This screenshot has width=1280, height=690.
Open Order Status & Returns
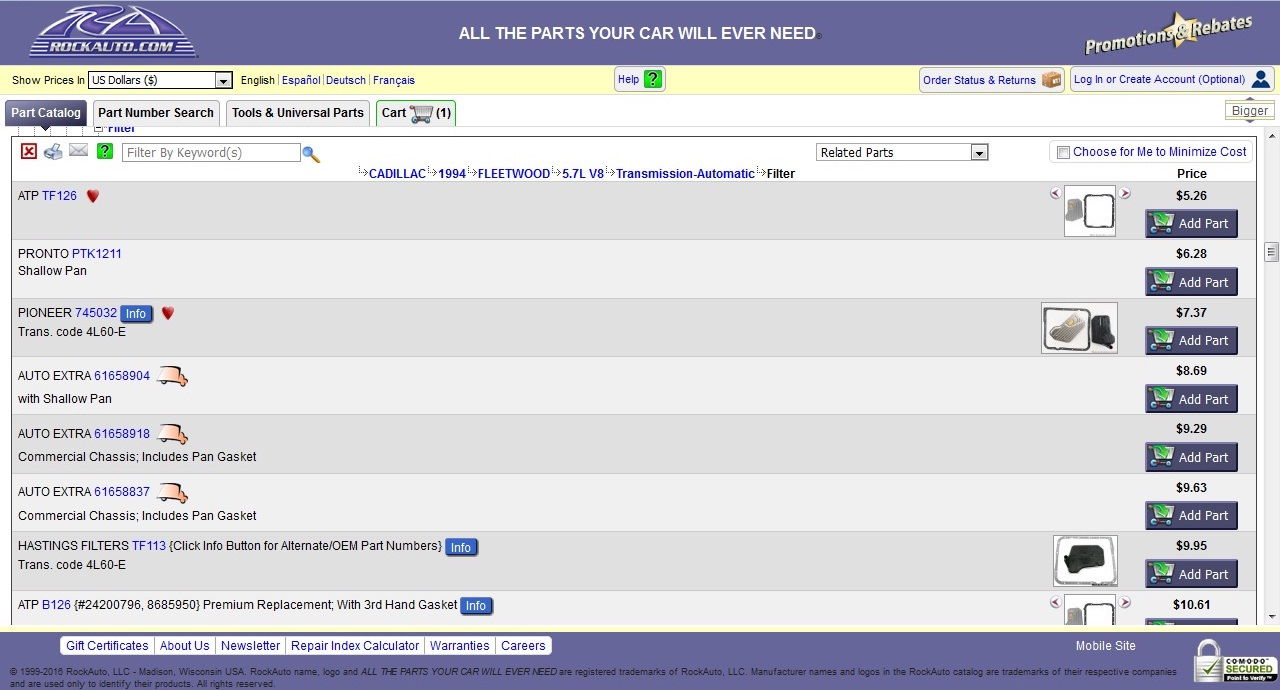(x=991, y=80)
